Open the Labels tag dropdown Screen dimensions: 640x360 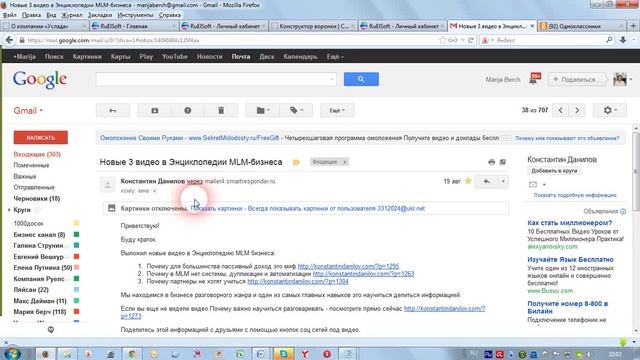[x=296, y=111]
